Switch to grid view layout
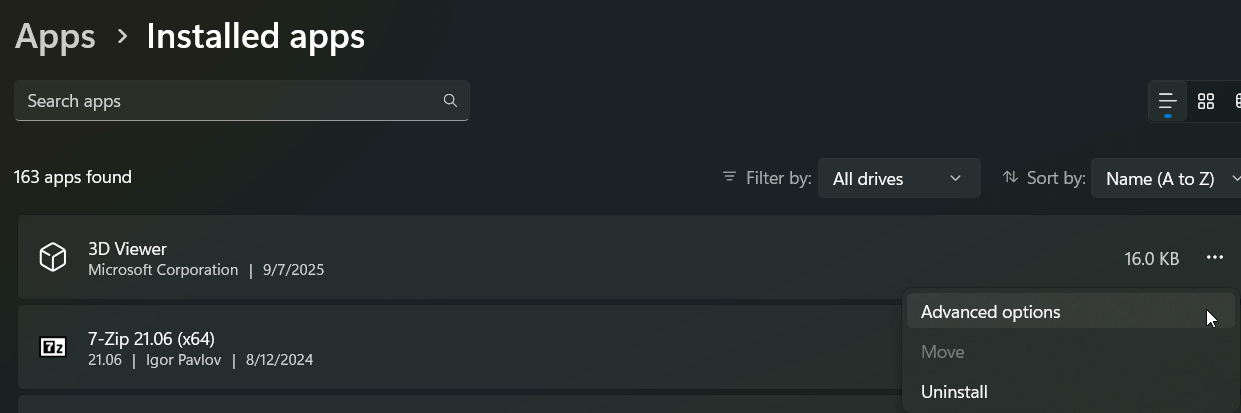 1206,101
